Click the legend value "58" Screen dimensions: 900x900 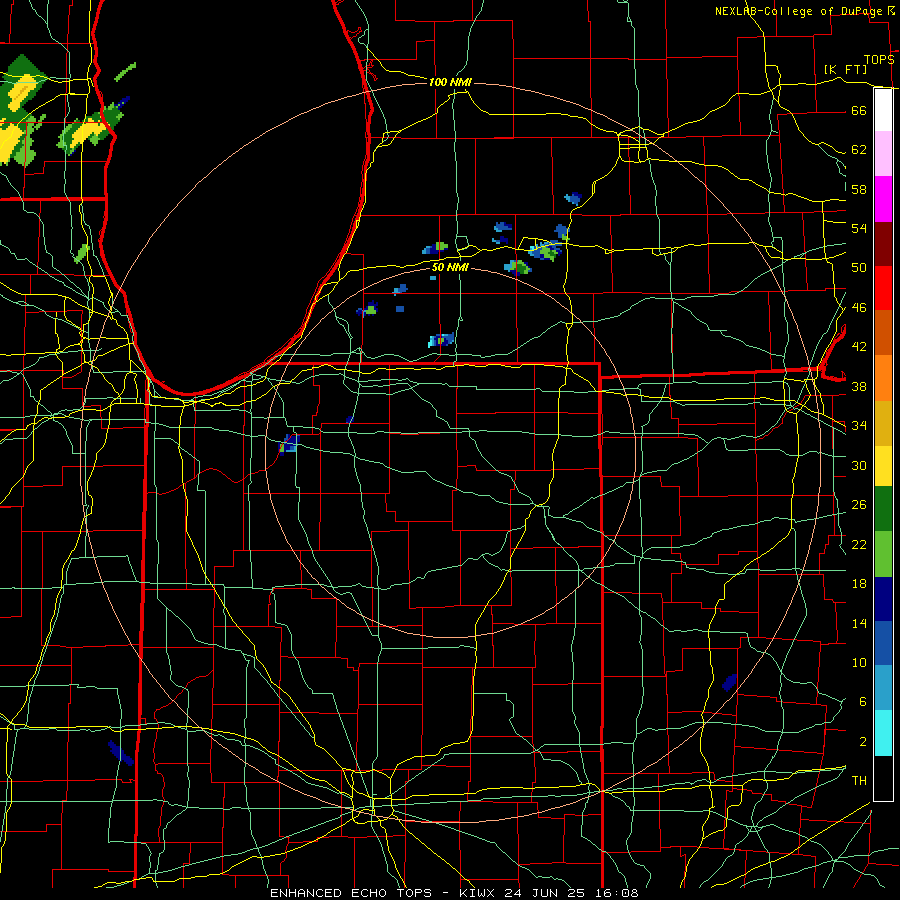click(859, 189)
